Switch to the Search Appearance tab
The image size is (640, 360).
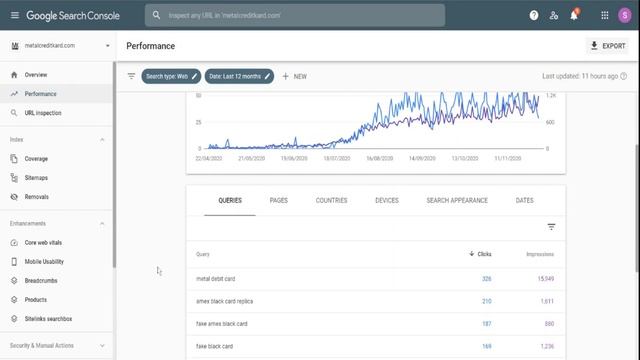[457, 200]
